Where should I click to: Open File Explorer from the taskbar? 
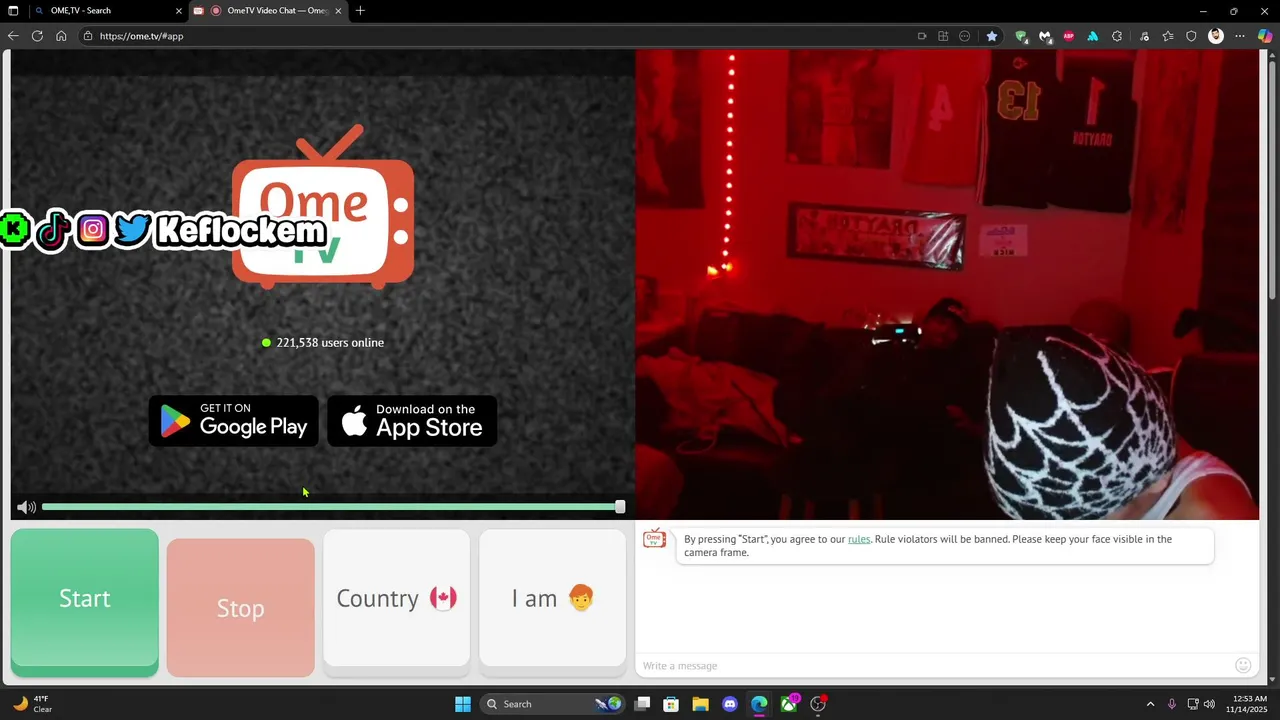(x=700, y=704)
